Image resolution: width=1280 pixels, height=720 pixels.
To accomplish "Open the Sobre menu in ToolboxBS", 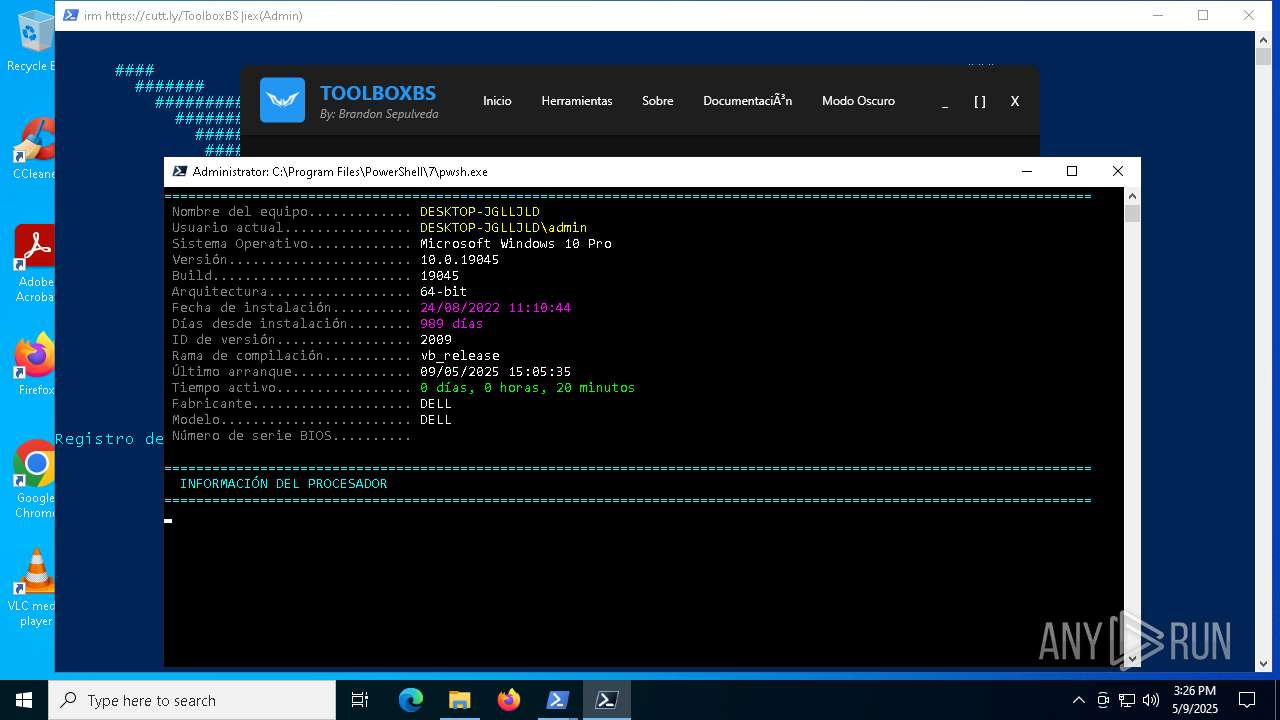I will (x=658, y=101).
